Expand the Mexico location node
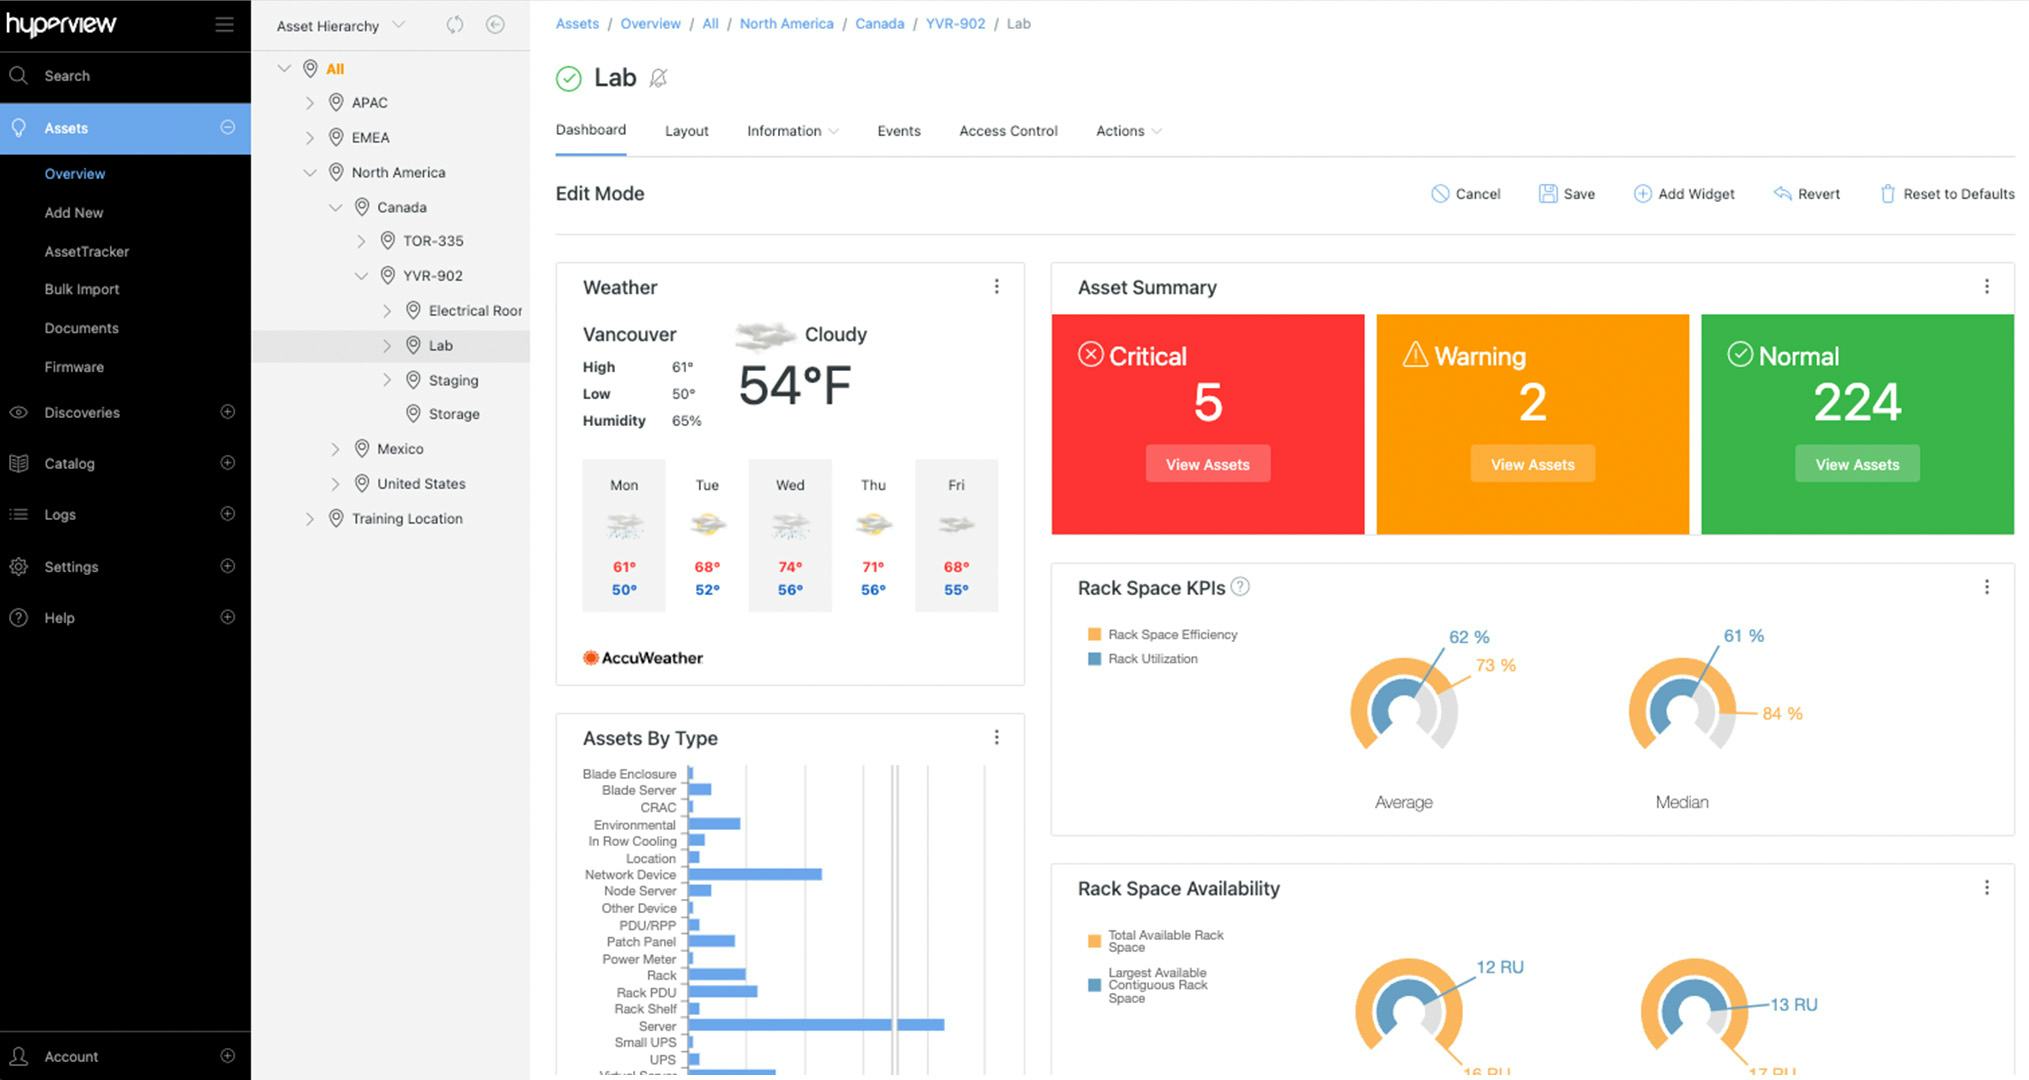The image size is (2029, 1080). (x=336, y=448)
